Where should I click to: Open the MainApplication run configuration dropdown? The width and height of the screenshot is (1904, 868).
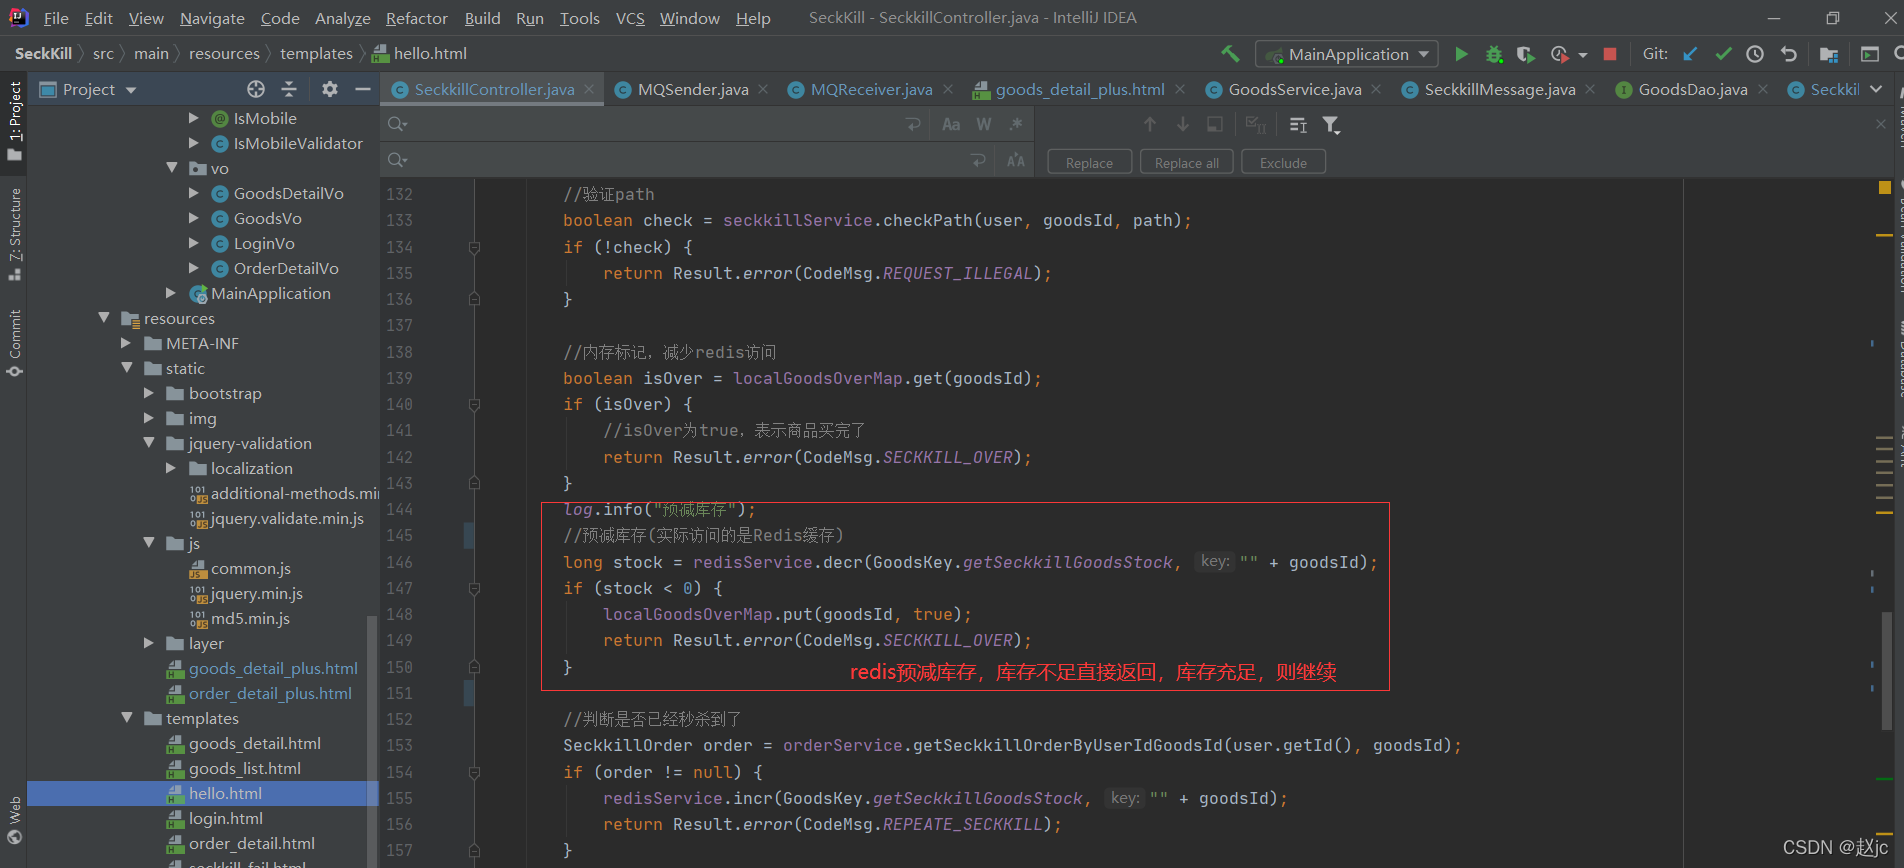tap(1347, 54)
